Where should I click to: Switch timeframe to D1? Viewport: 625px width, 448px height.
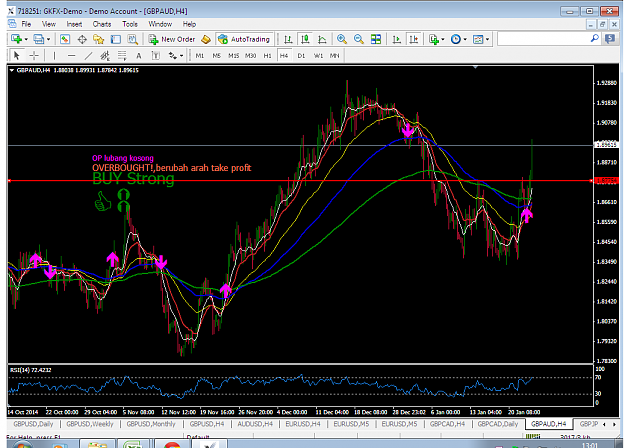click(301, 55)
